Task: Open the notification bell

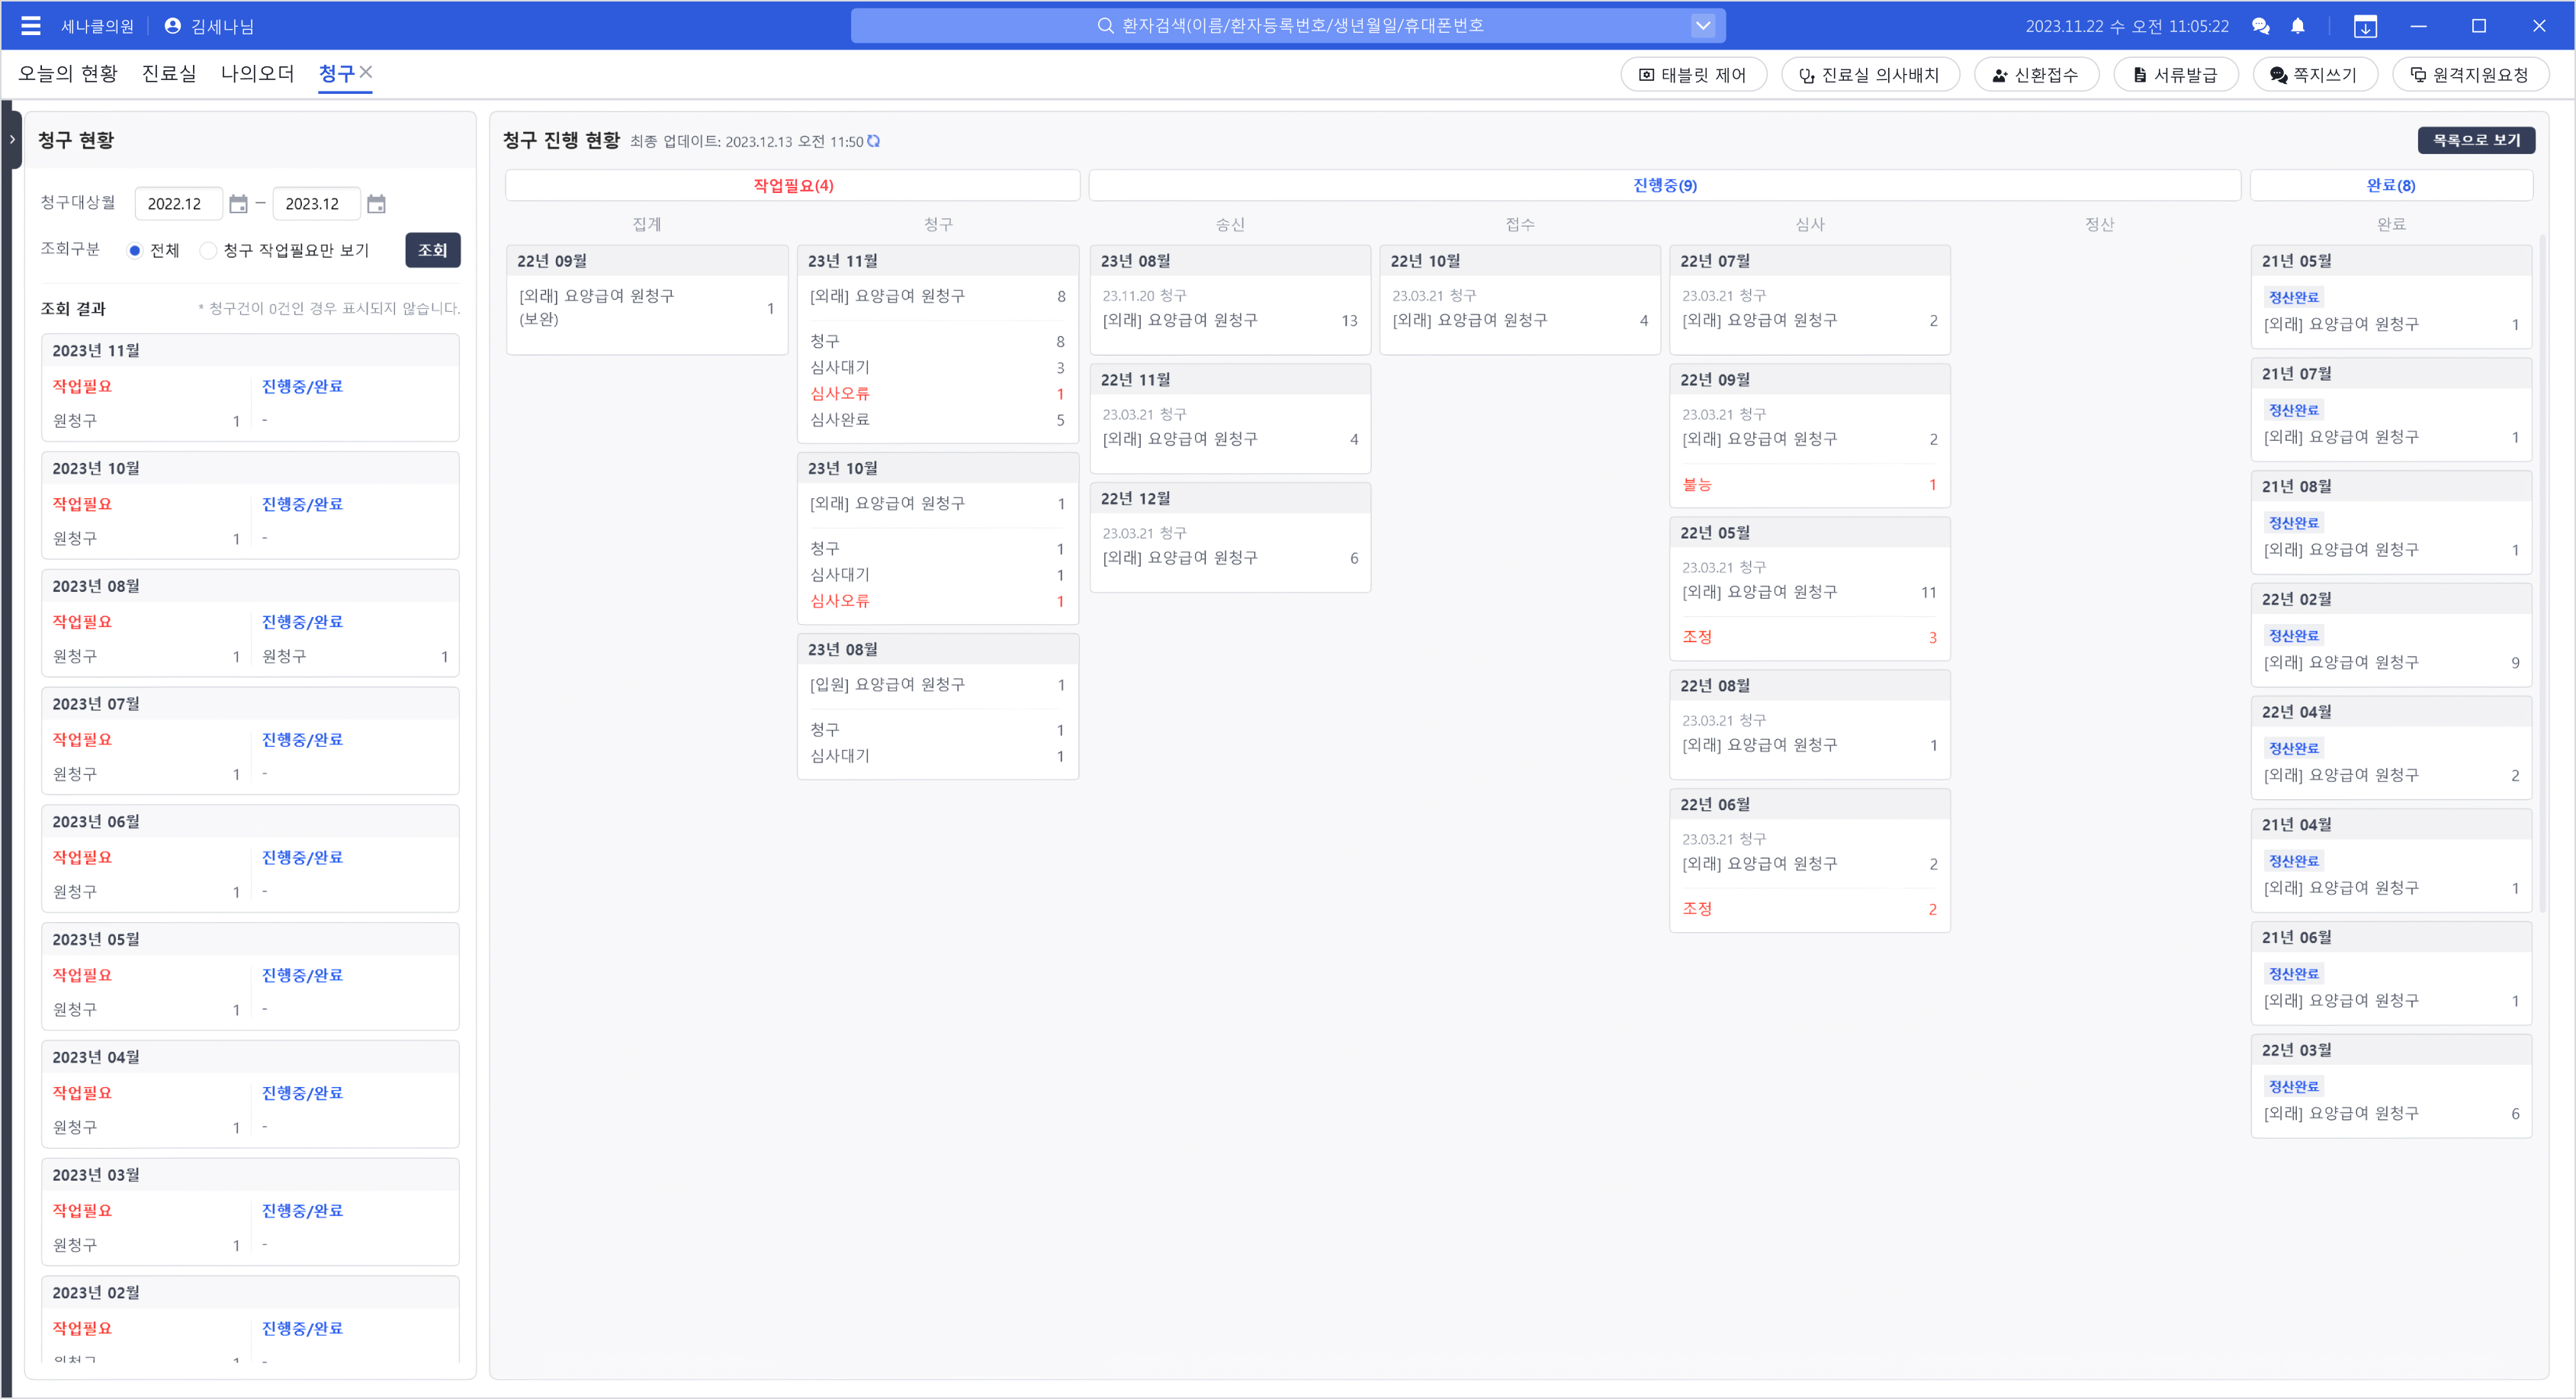Action: [x=2298, y=26]
